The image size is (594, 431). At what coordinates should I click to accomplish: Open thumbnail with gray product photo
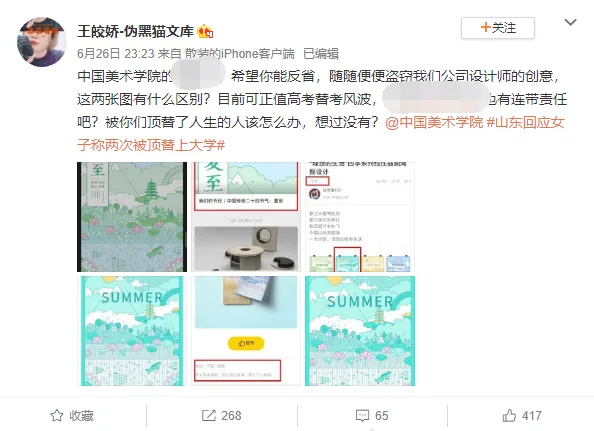click(x=246, y=217)
